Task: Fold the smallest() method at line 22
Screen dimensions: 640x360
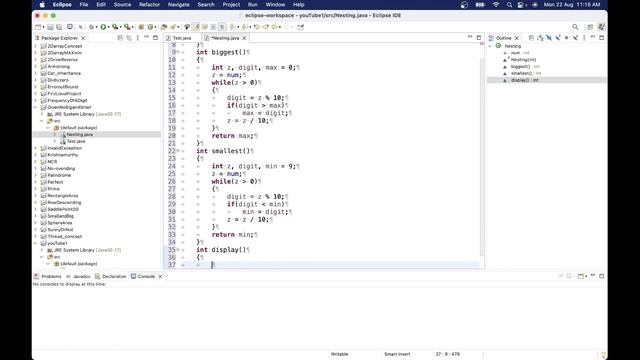Action: (178, 151)
